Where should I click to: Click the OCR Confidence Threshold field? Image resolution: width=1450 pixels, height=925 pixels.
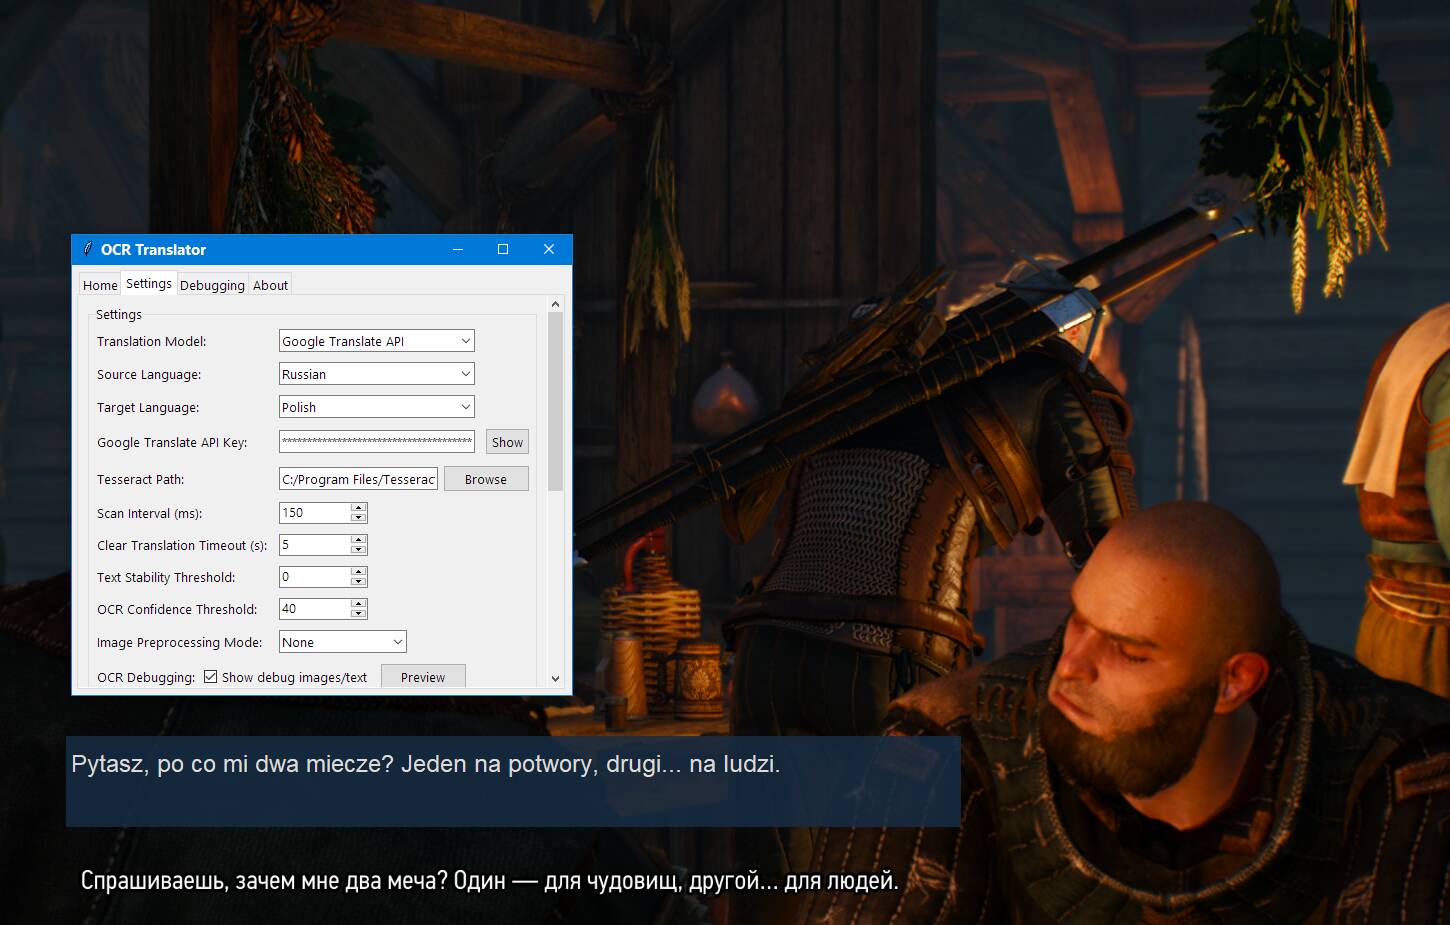click(x=315, y=608)
